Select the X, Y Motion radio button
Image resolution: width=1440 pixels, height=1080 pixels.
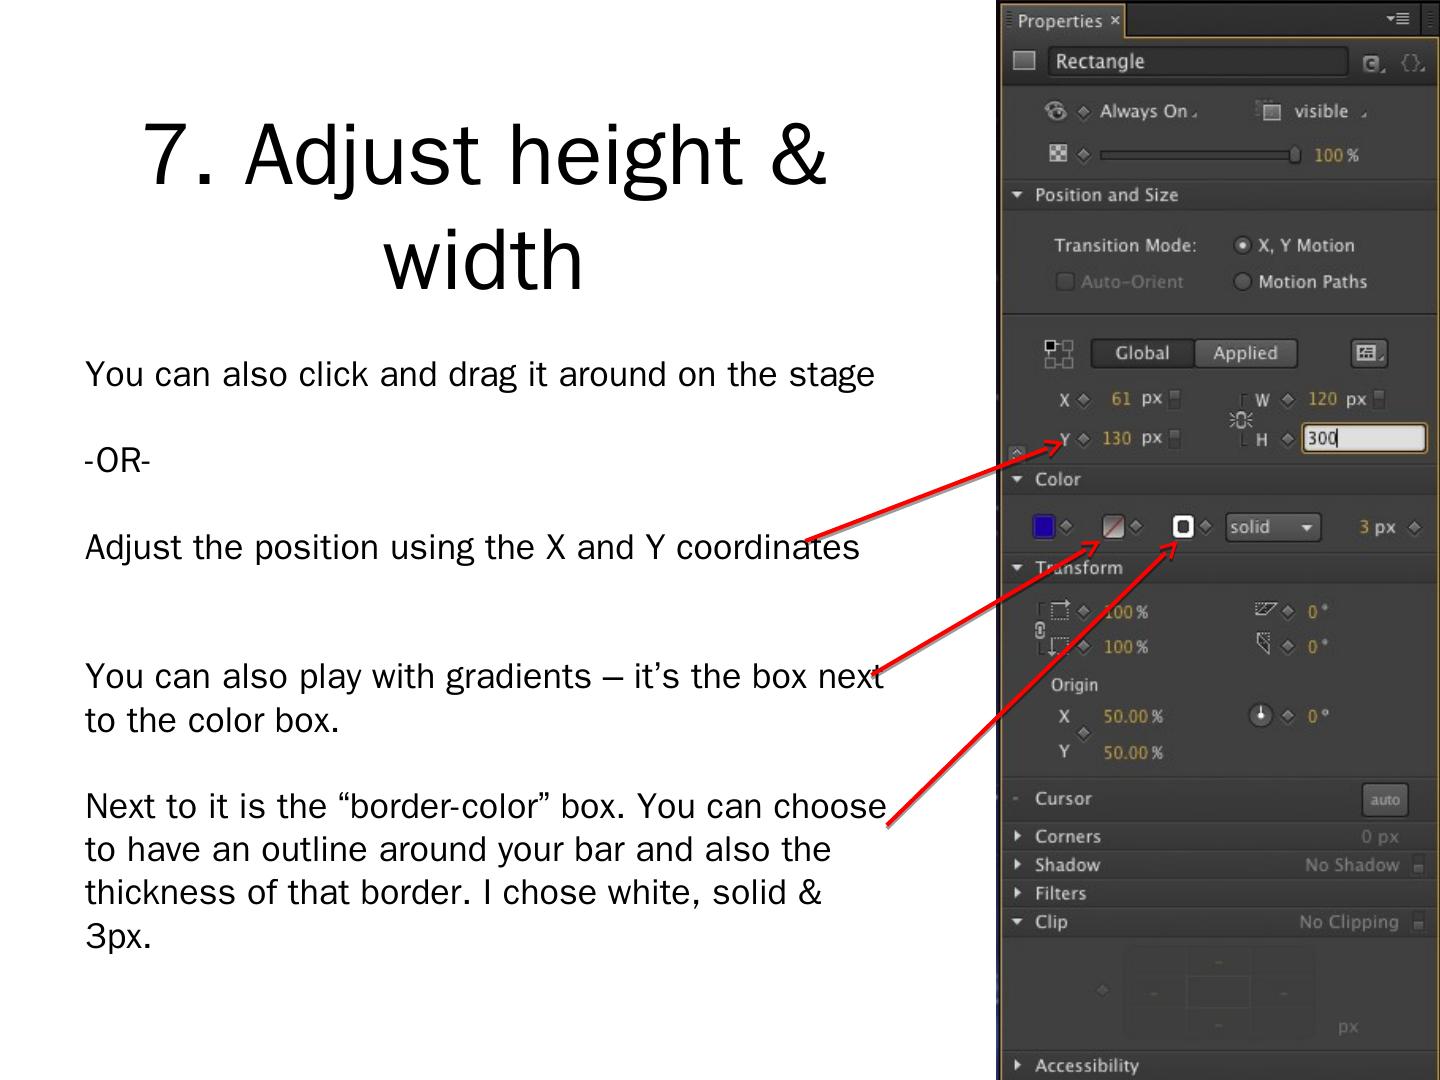point(1242,245)
